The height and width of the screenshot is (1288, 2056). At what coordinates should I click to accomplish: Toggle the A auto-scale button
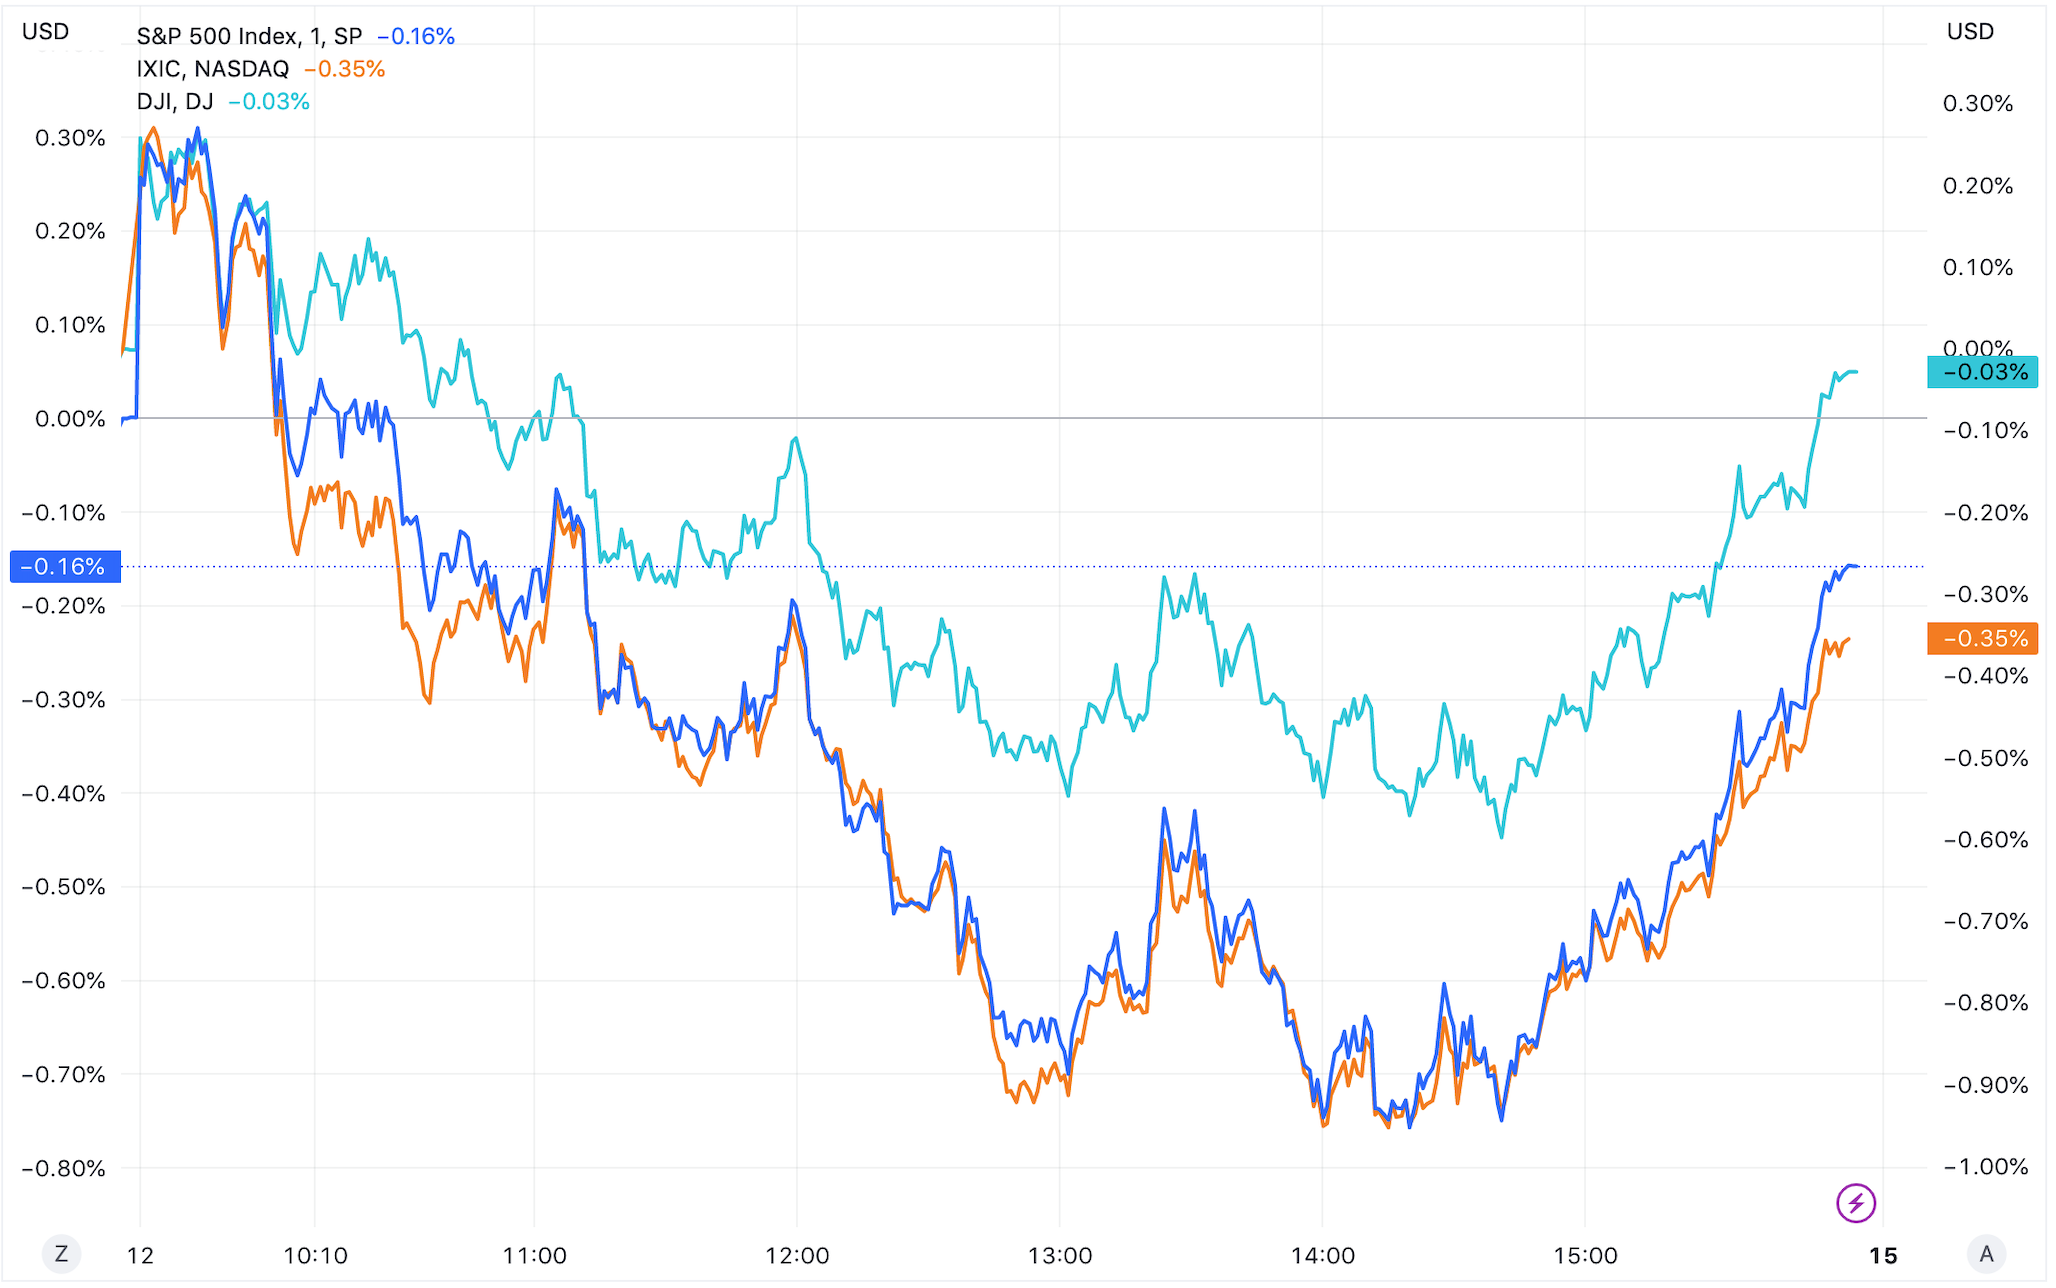click(1986, 1254)
